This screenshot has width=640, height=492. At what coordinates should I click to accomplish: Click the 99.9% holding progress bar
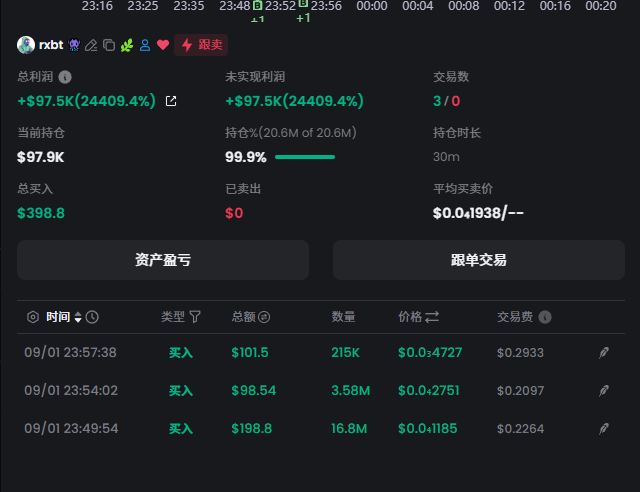pyautogui.click(x=305, y=157)
